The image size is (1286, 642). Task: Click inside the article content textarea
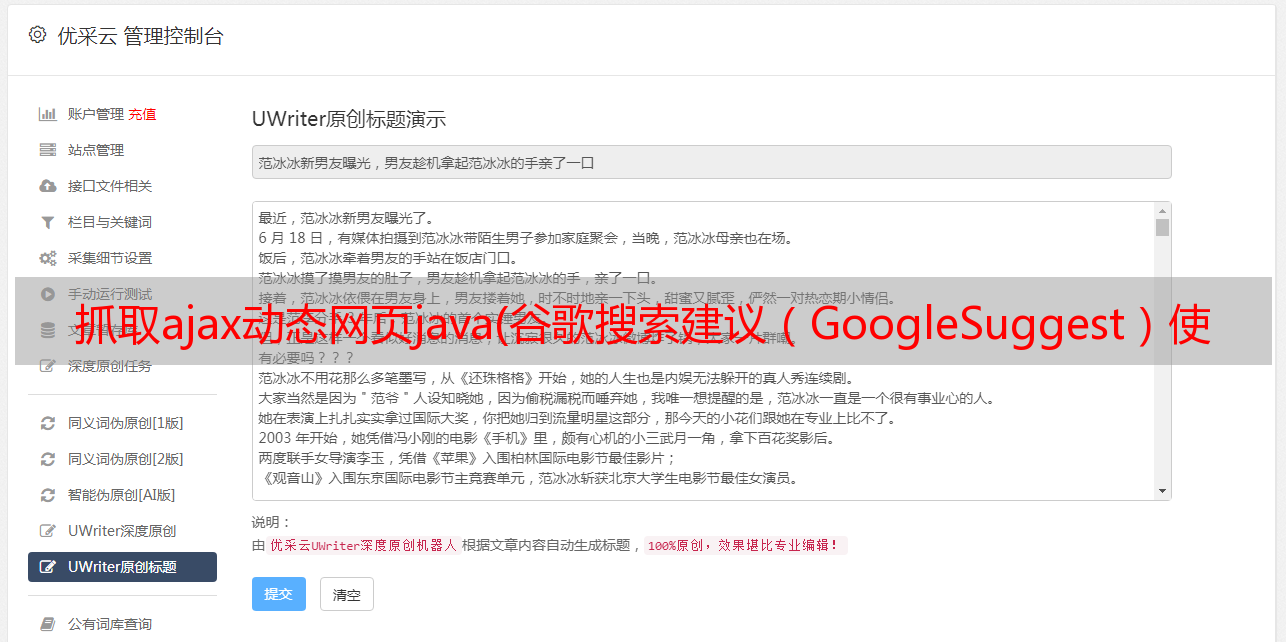[x=703, y=351]
